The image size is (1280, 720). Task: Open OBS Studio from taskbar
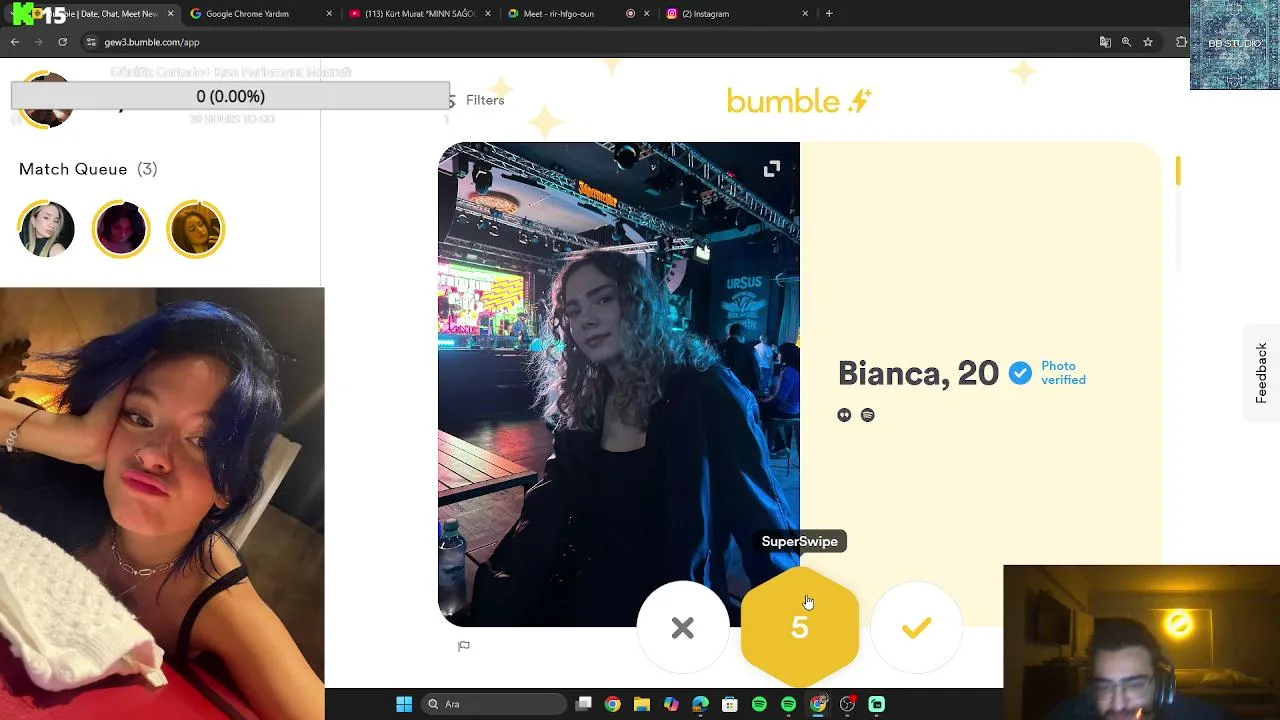[847, 704]
